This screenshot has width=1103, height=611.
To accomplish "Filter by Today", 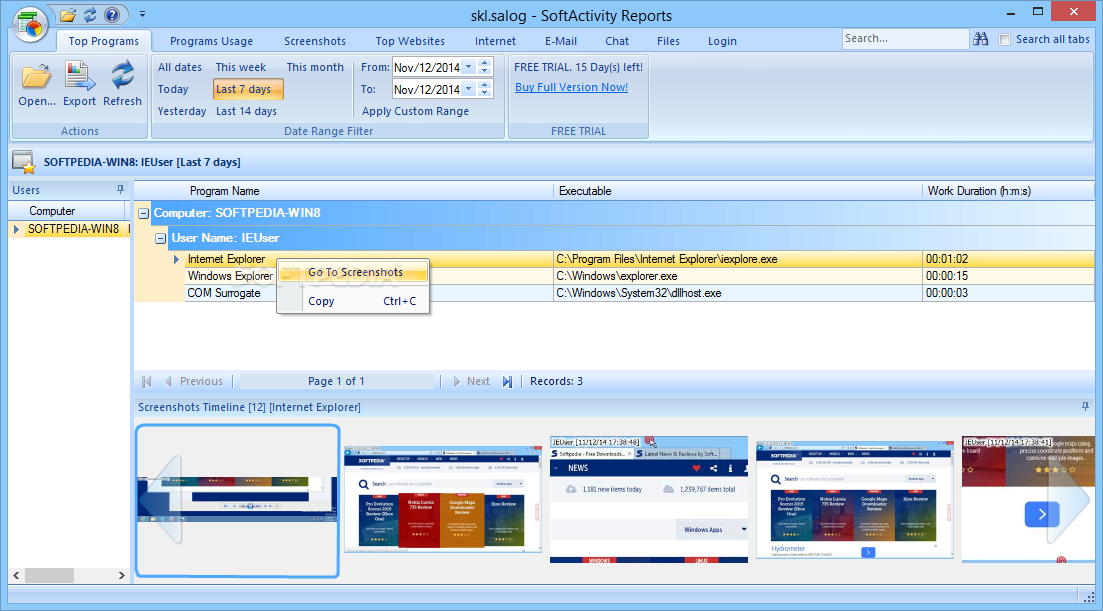I will pyautogui.click(x=173, y=89).
